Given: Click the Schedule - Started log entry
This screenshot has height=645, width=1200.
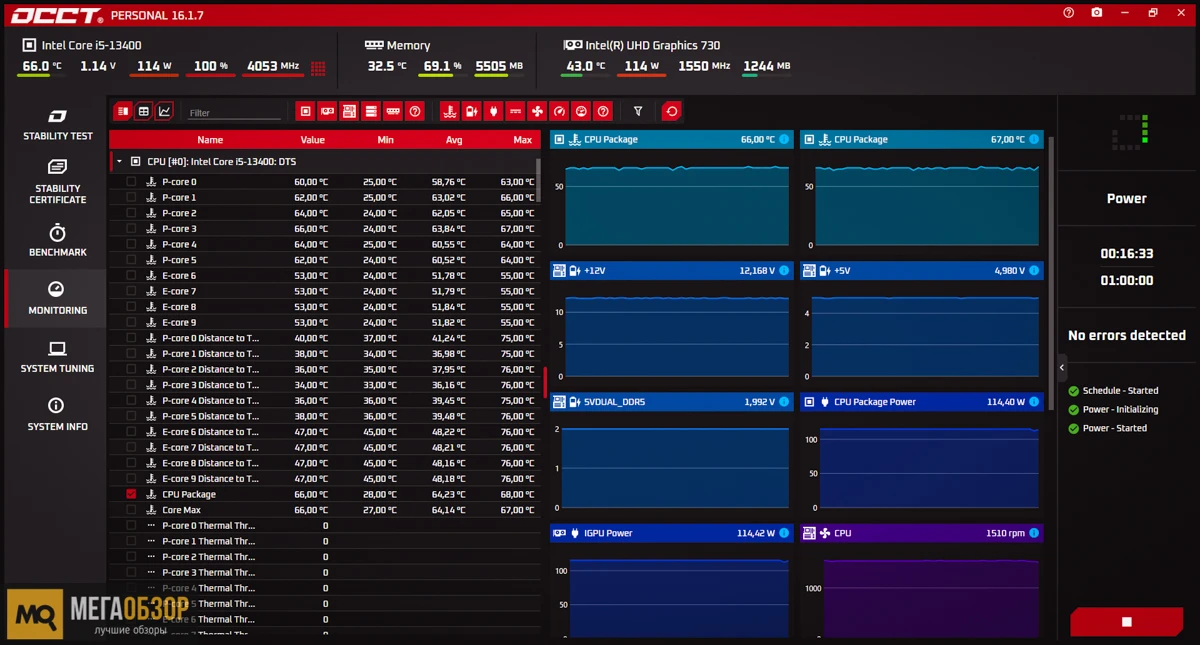Looking at the screenshot, I should click(1120, 391).
